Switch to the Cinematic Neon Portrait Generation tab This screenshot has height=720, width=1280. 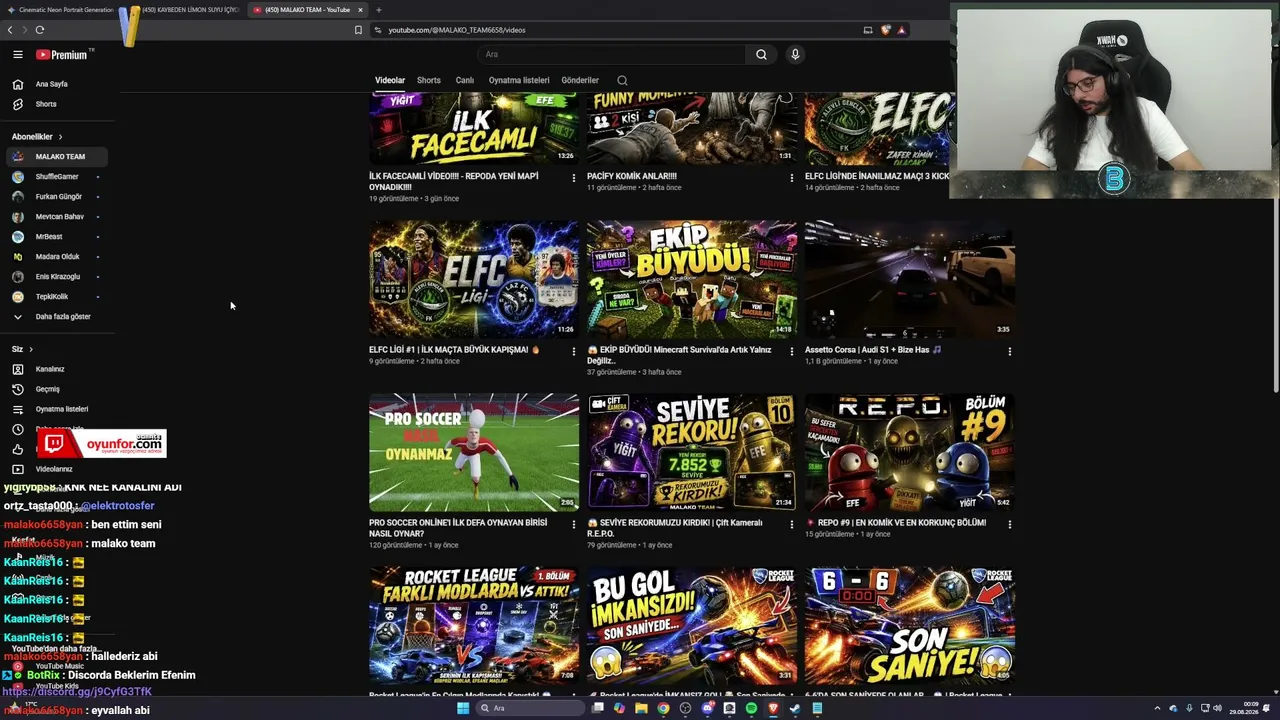(x=60, y=10)
